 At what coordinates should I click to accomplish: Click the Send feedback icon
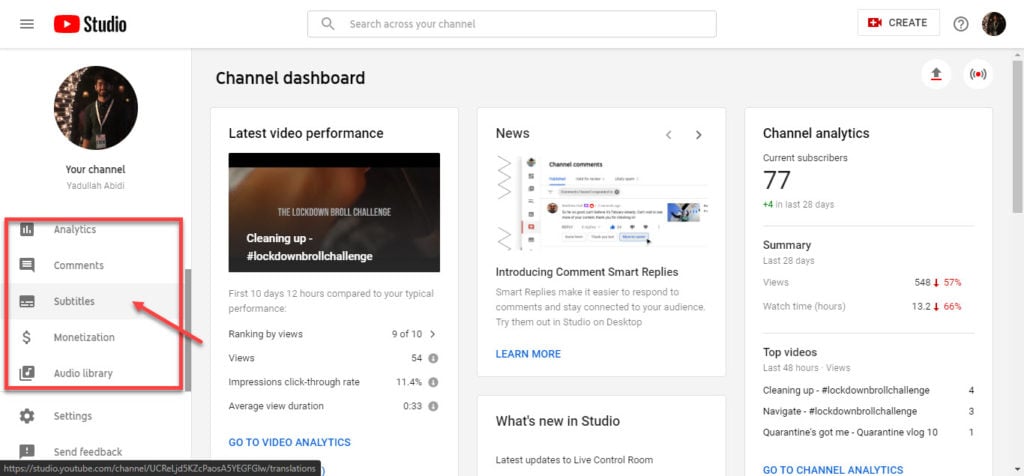(27, 451)
